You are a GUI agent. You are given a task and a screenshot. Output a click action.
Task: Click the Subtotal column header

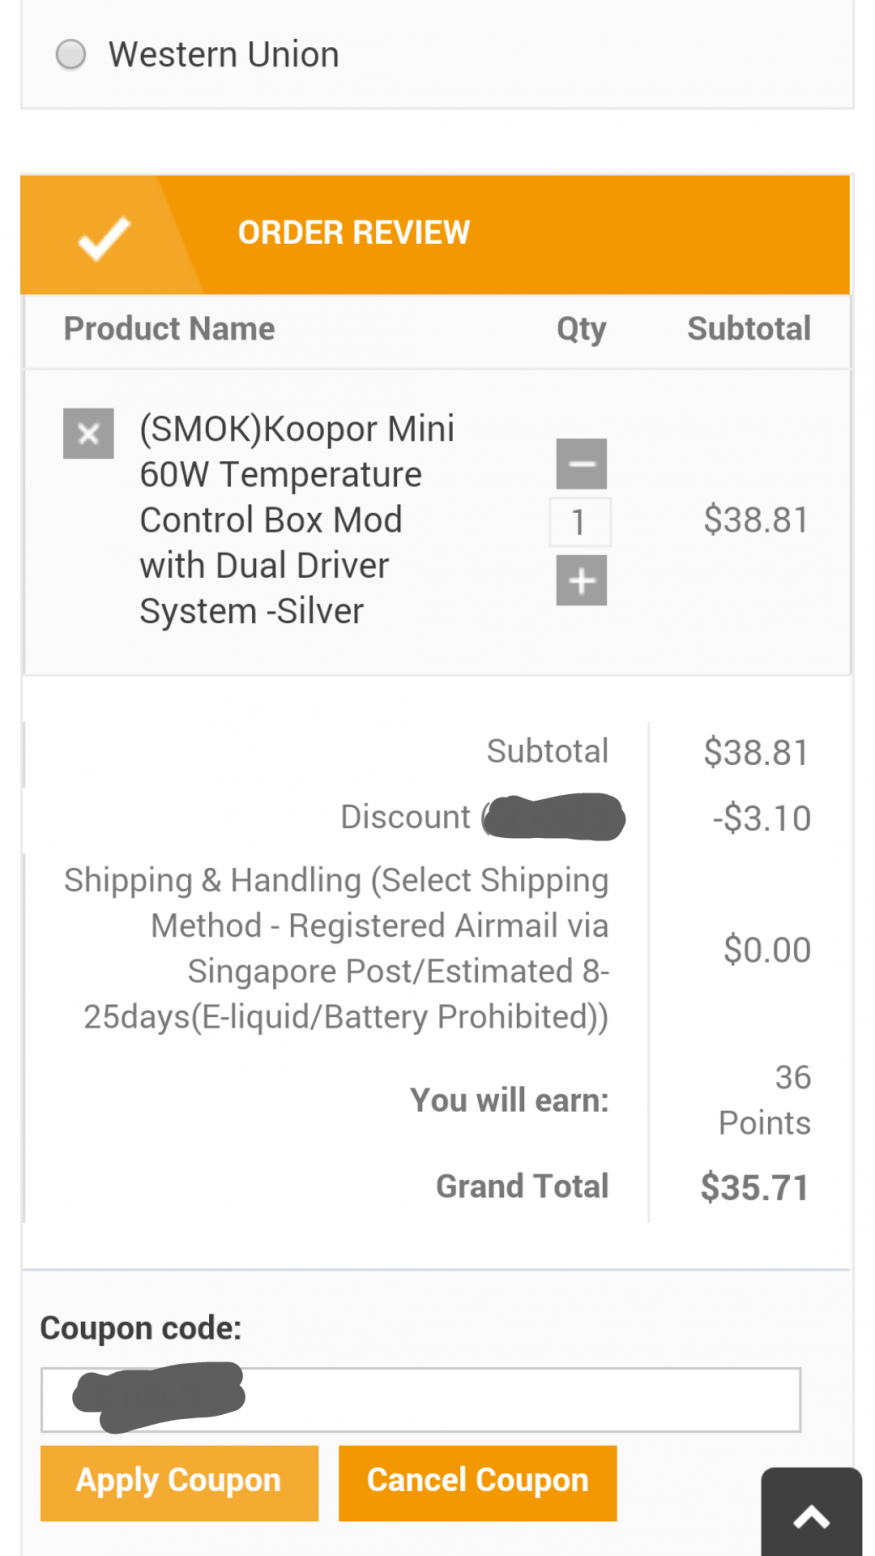pyautogui.click(x=748, y=329)
